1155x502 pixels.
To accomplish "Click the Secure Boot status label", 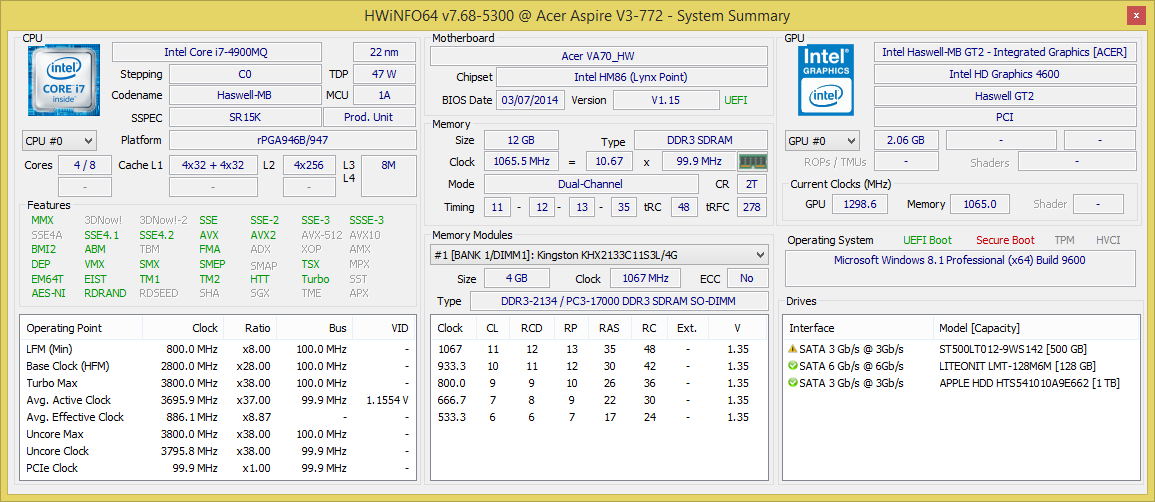I will [1005, 240].
